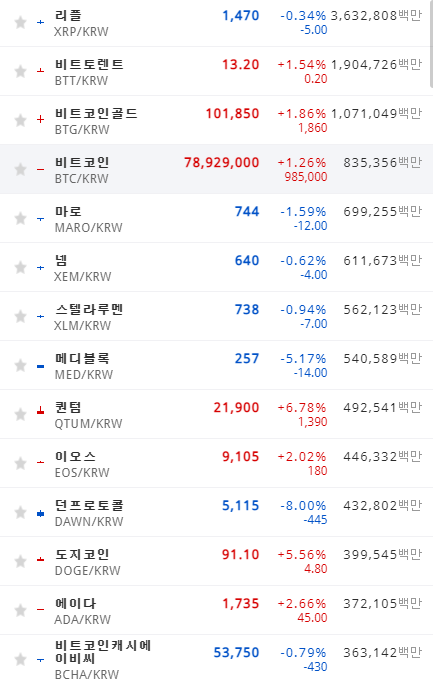Toggle favorite star for BTC/KRW
The height and width of the screenshot is (681, 433).
(x=20, y=169)
